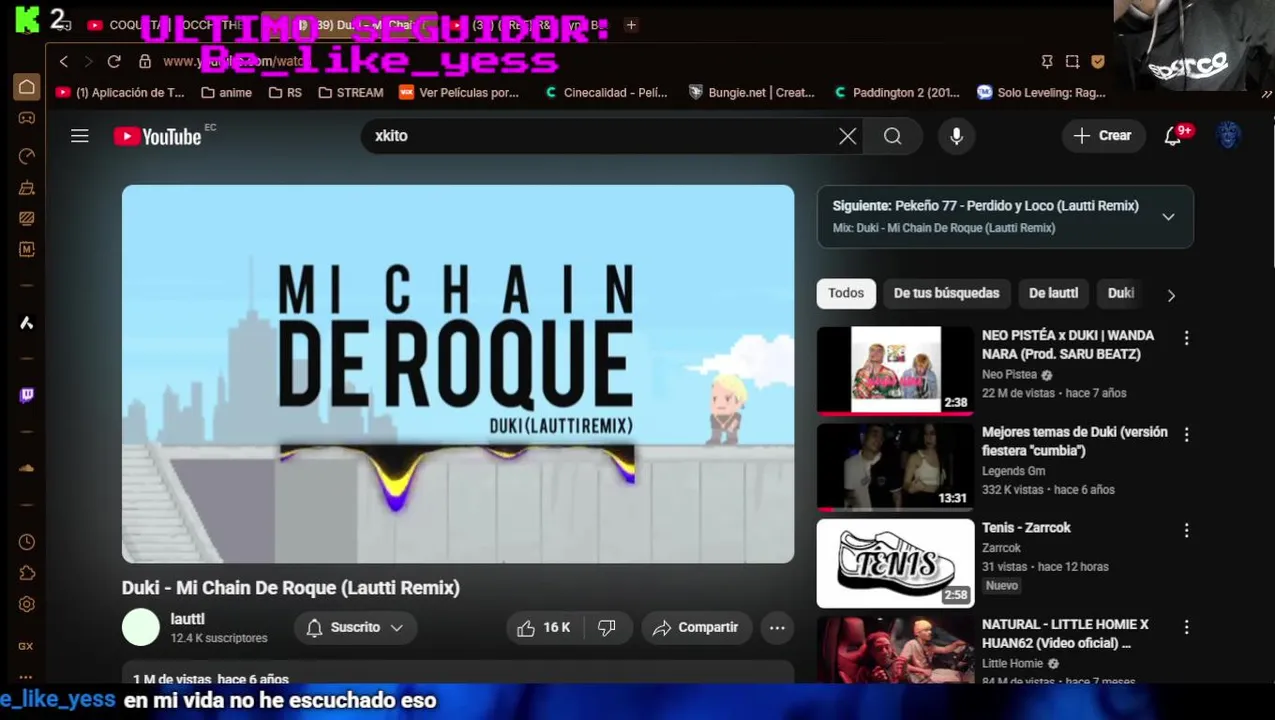
Task: Open YouTube notifications bell
Action: pyautogui.click(x=1173, y=136)
